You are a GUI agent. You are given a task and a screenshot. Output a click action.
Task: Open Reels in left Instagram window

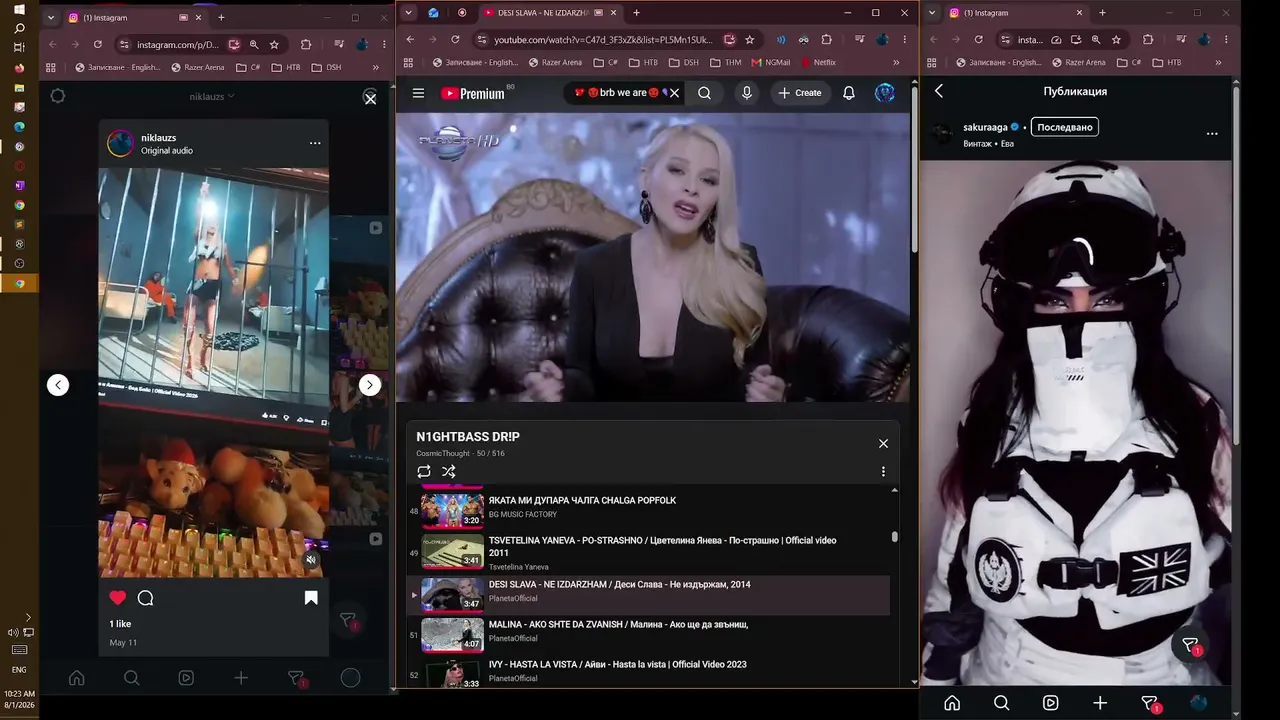click(186, 678)
